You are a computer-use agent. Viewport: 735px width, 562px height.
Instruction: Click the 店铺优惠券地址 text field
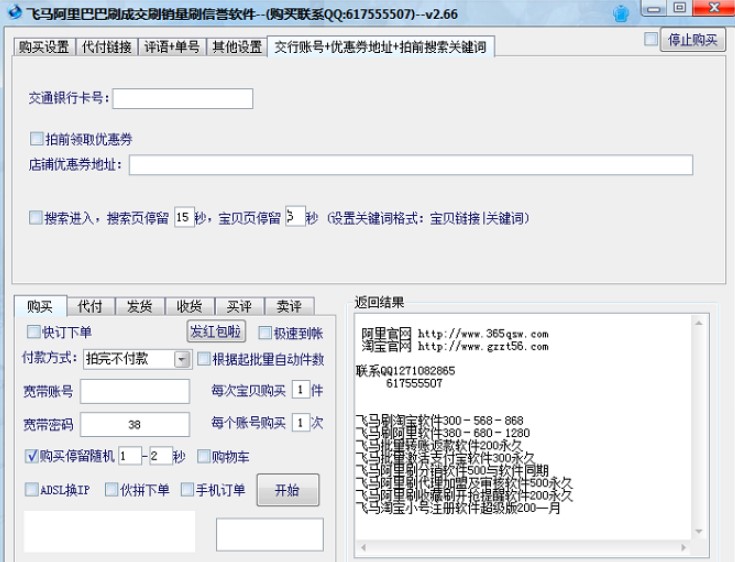(x=410, y=165)
